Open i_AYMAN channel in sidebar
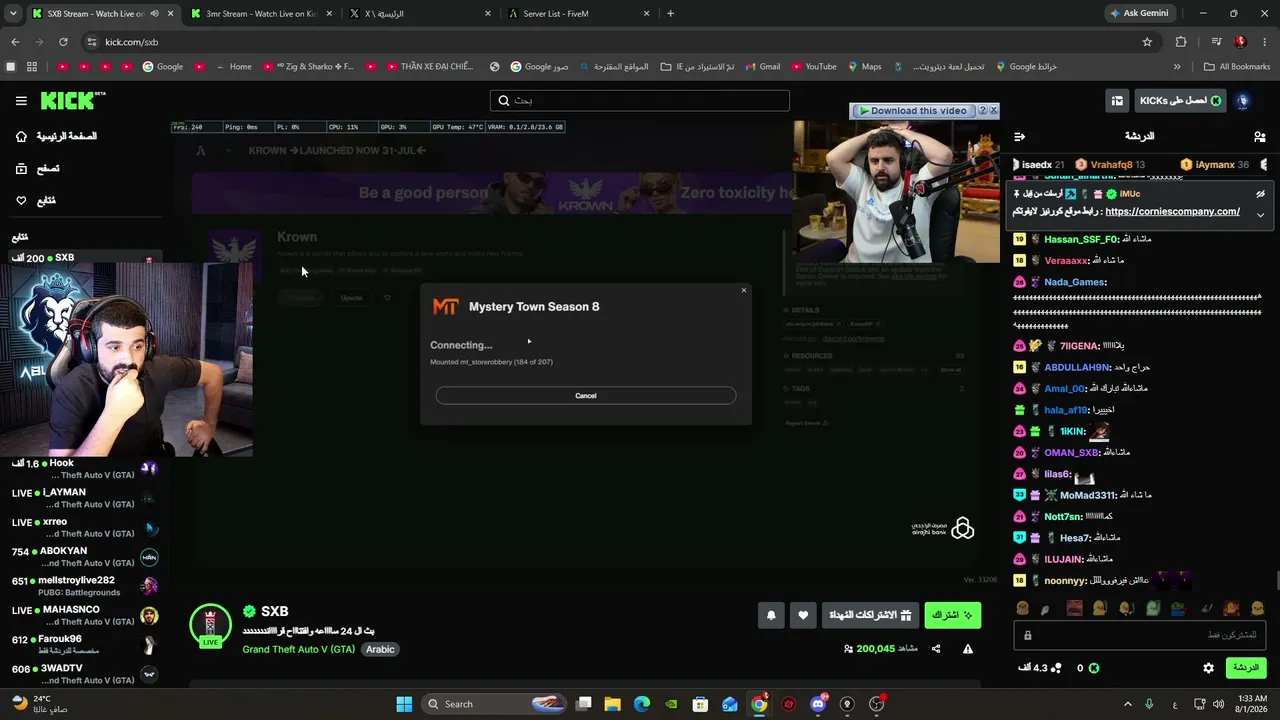1280x720 pixels. 85,498
